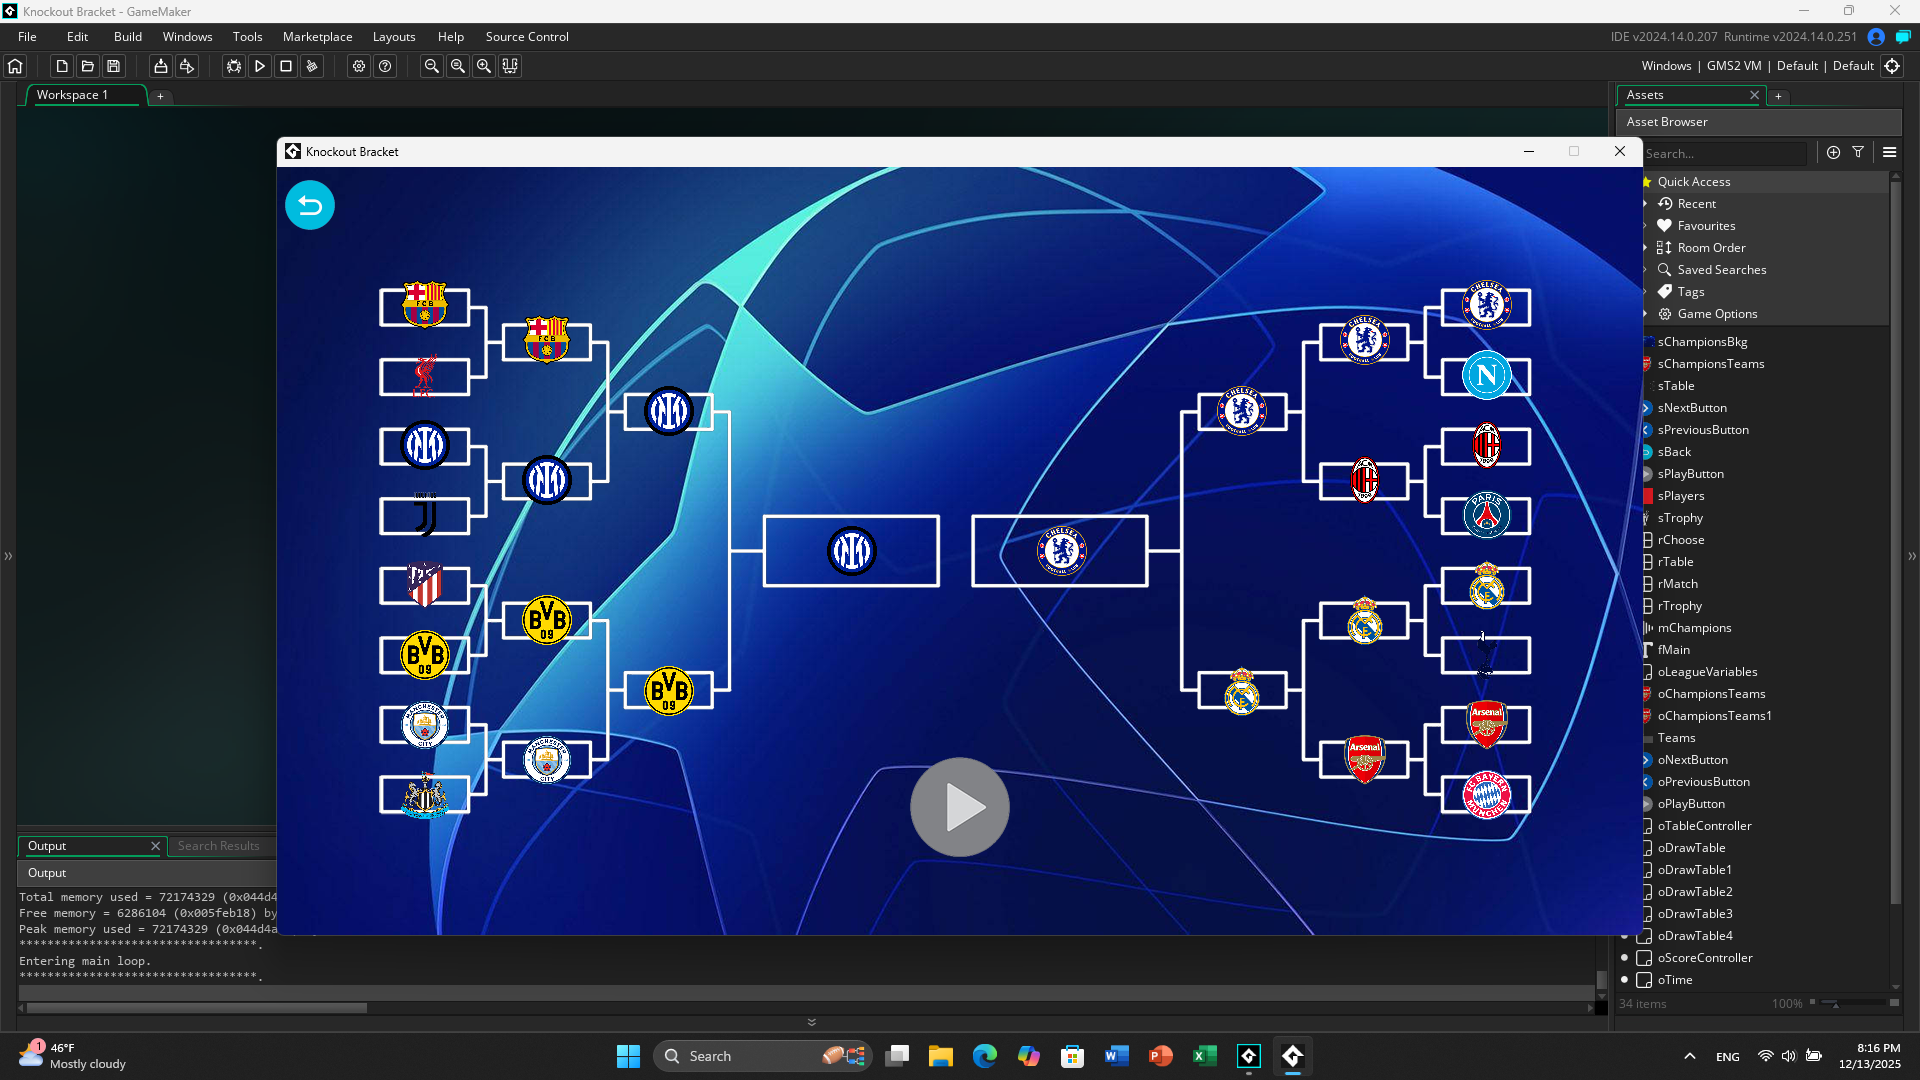Click the round back arrow in game

click(310, 205)
